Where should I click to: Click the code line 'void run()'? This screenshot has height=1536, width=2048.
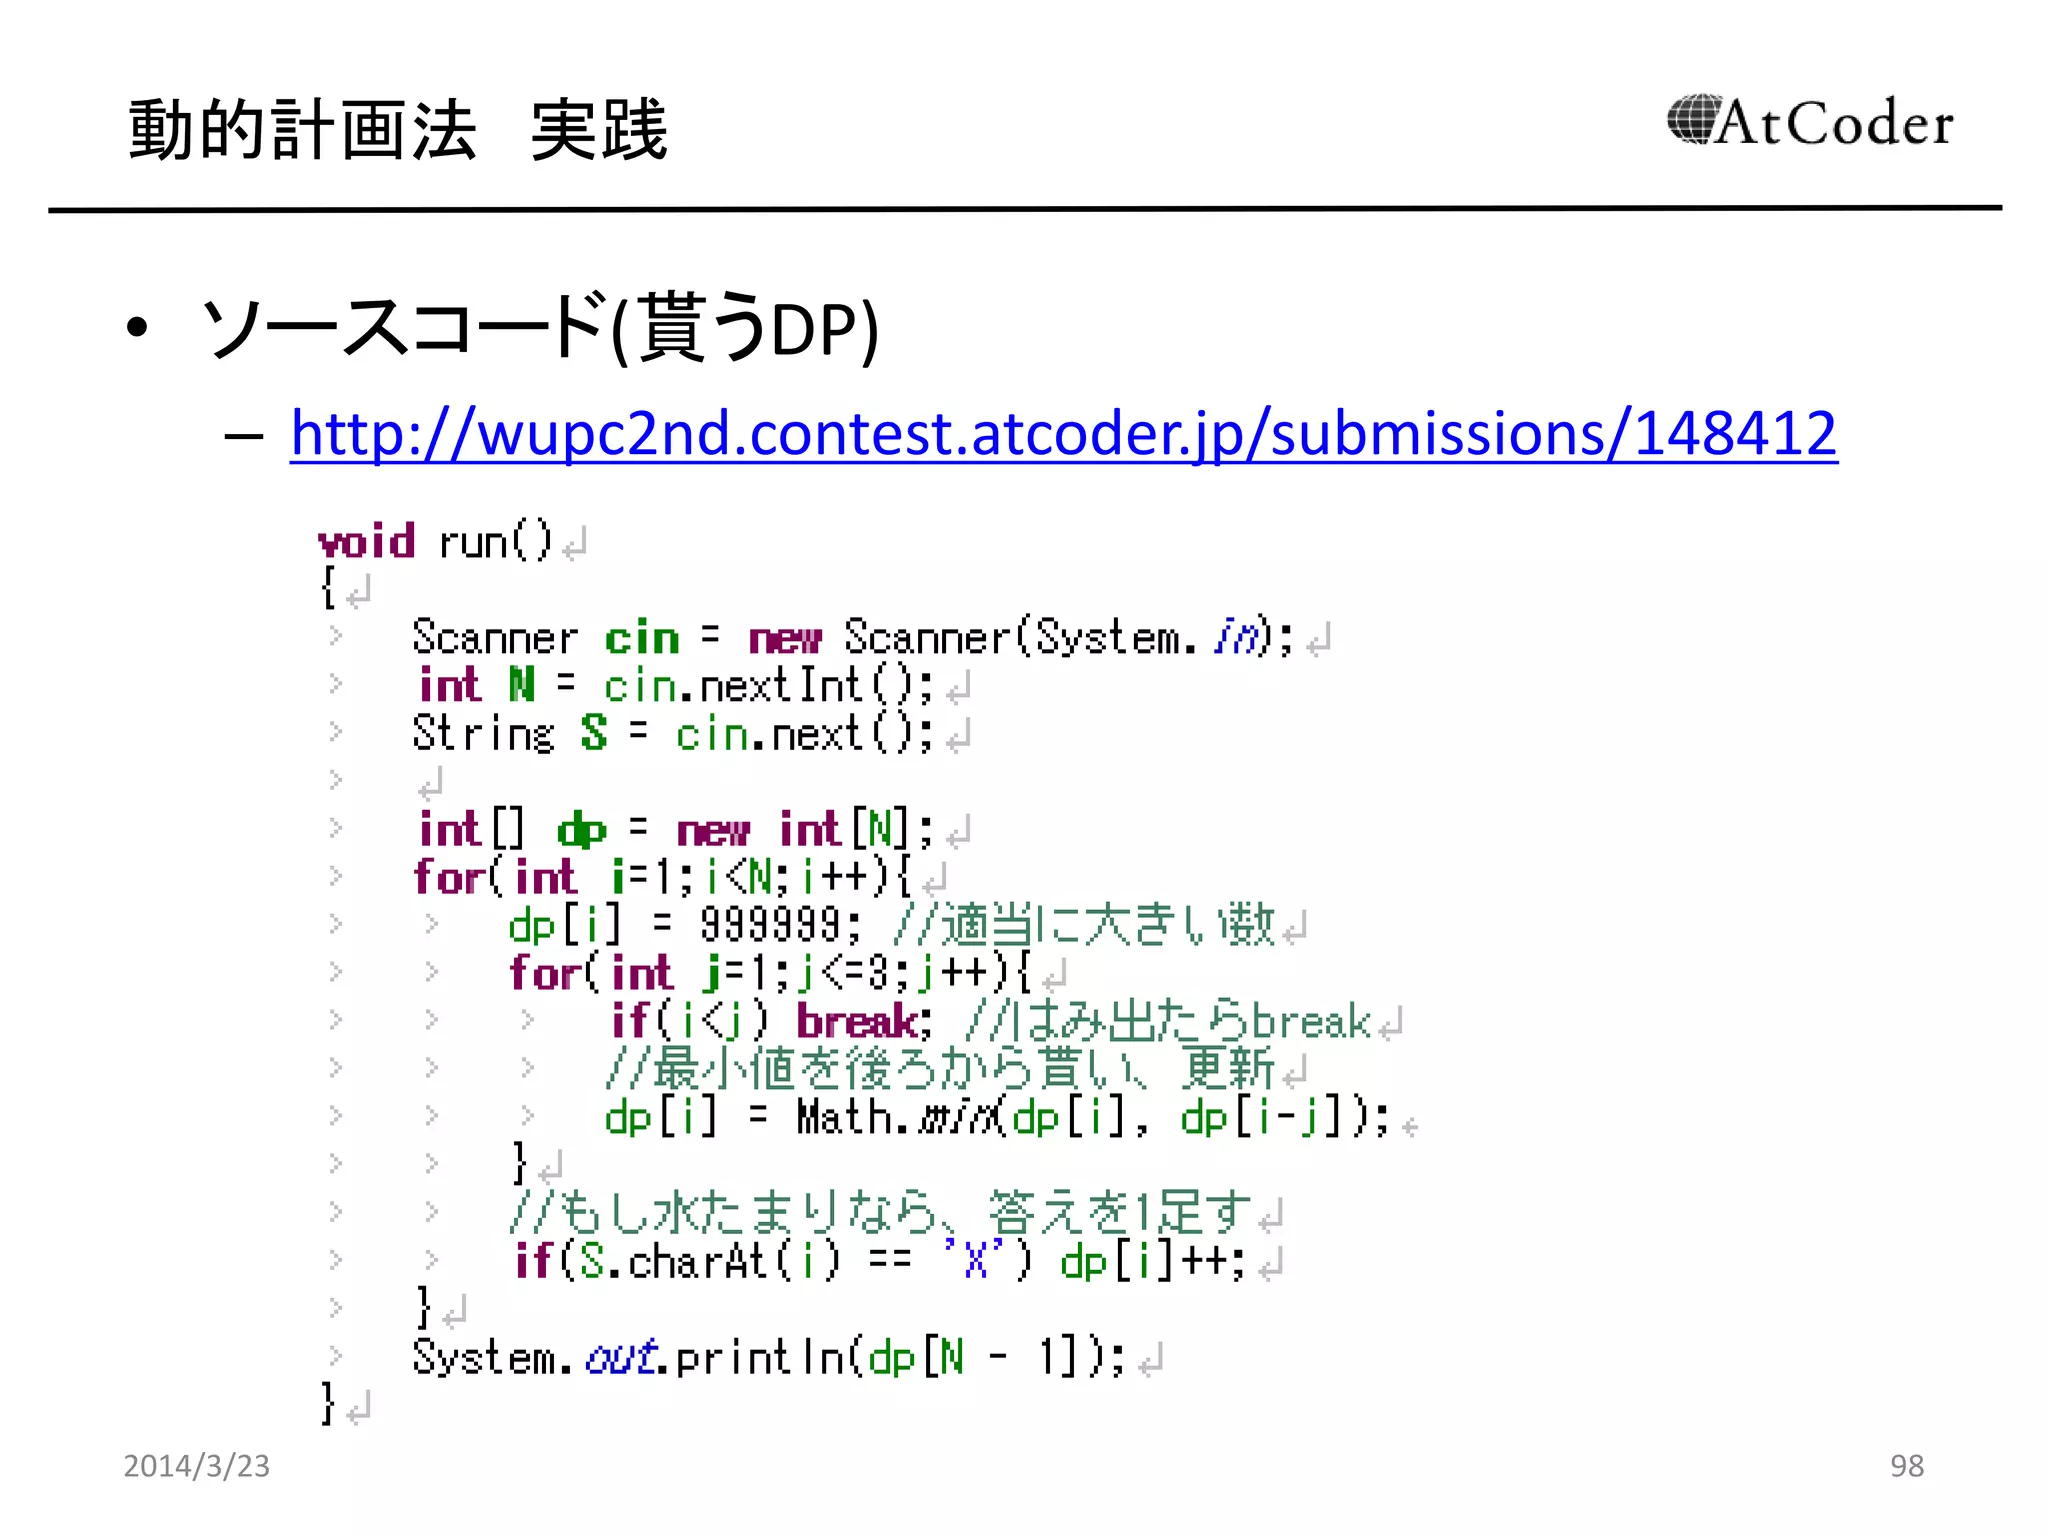[435, 542]
